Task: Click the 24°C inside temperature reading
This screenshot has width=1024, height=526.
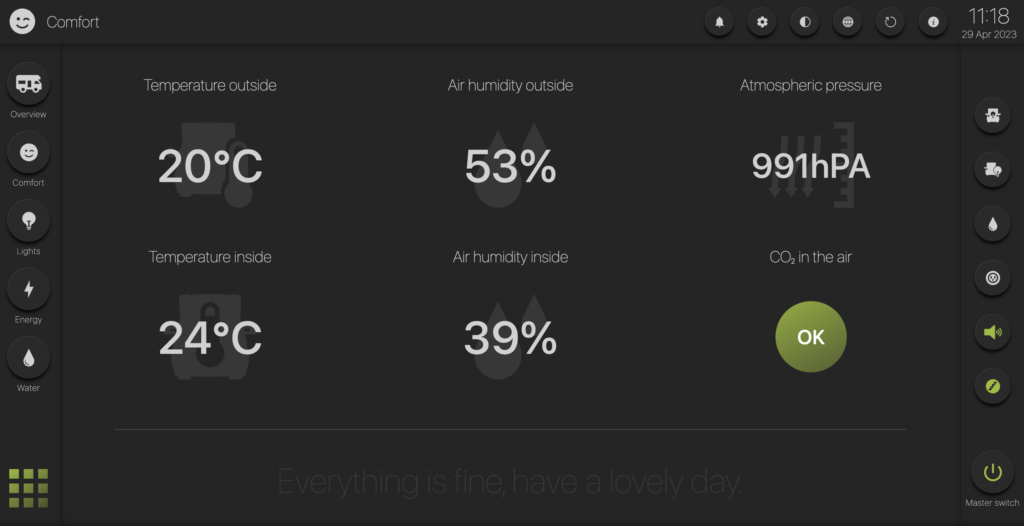Action: tap(210, 338)
